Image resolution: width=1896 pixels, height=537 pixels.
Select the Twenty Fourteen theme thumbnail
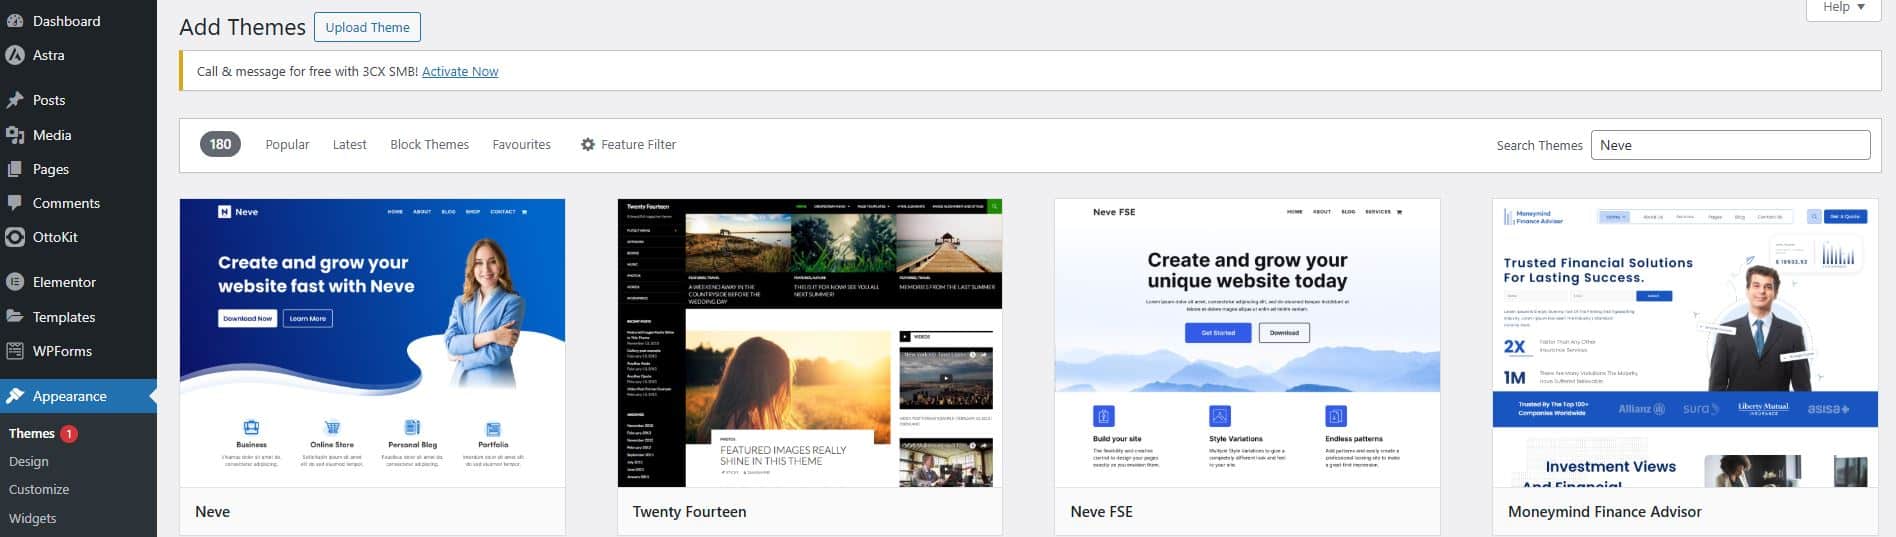click(x=810, y=343)
